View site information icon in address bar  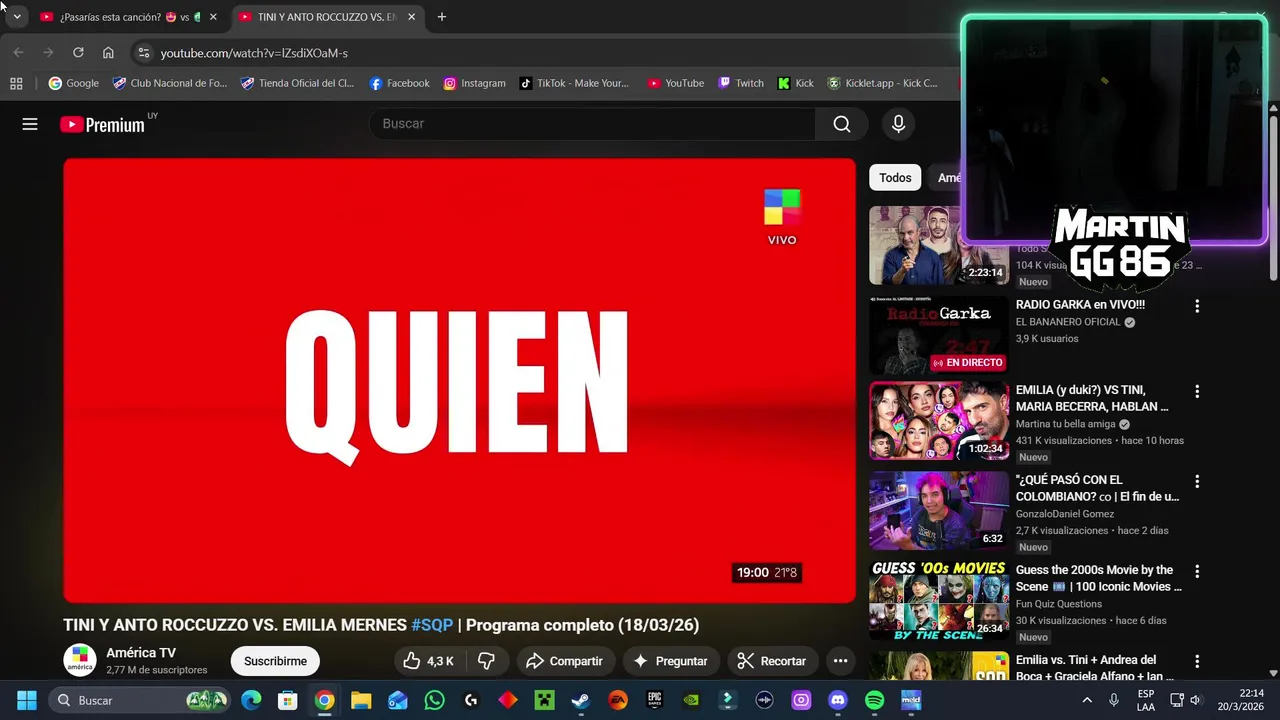pos(144,53)
